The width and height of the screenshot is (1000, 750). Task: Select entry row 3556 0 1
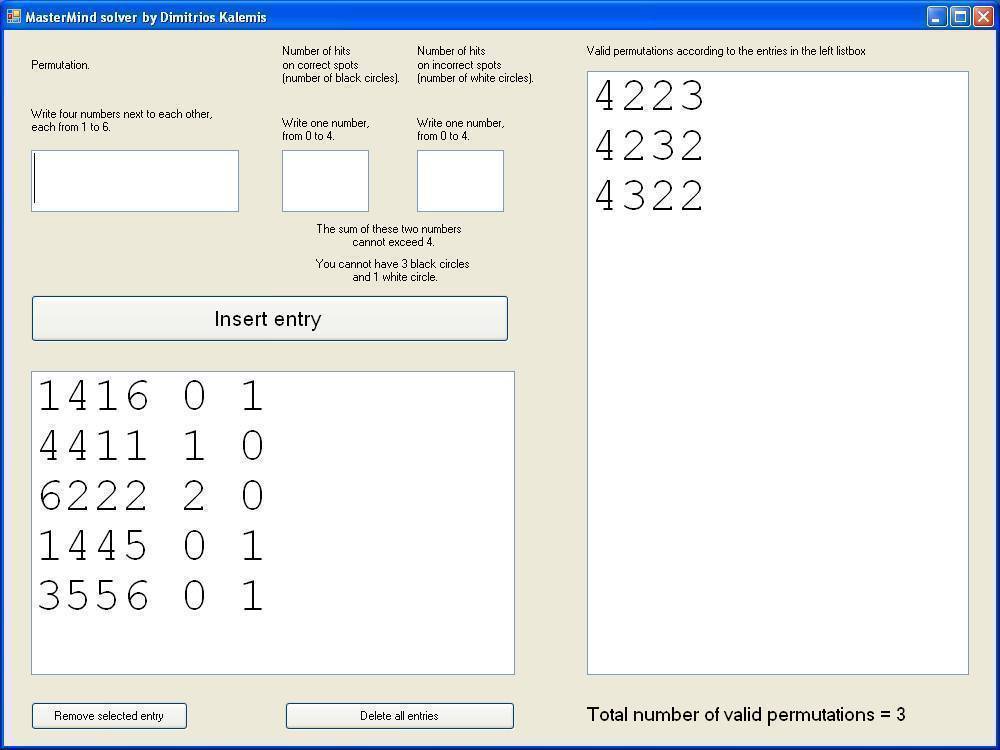tap(273, 596)
